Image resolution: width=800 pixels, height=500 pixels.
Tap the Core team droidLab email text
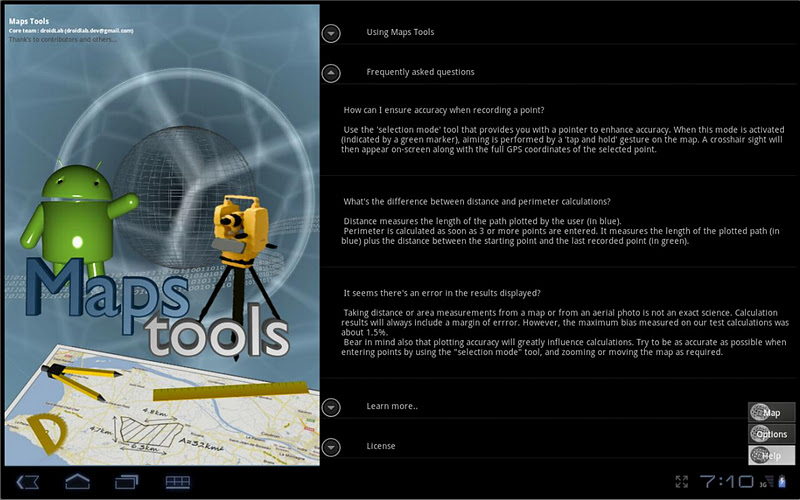tap(71, 31)
